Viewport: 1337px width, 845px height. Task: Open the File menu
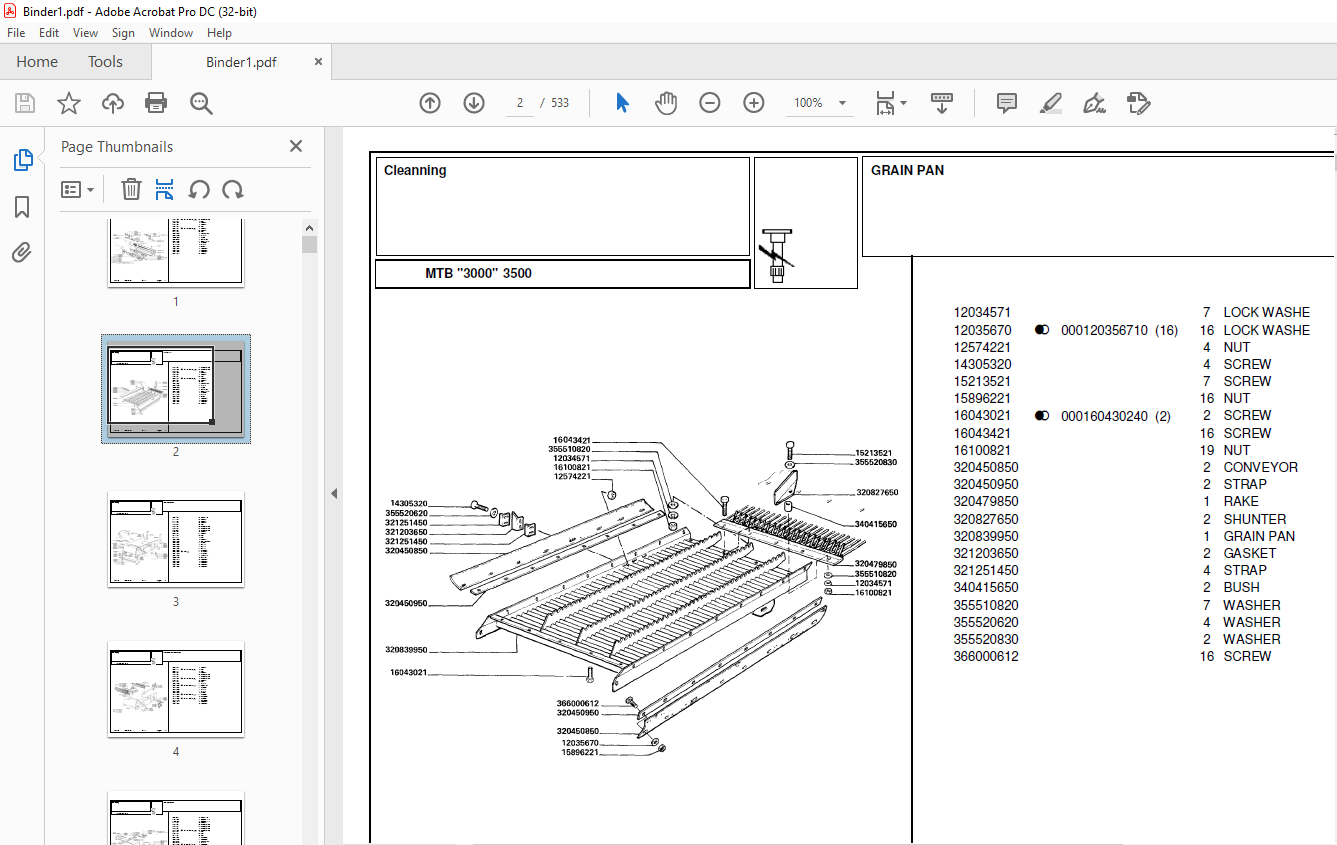pos(16,33)
